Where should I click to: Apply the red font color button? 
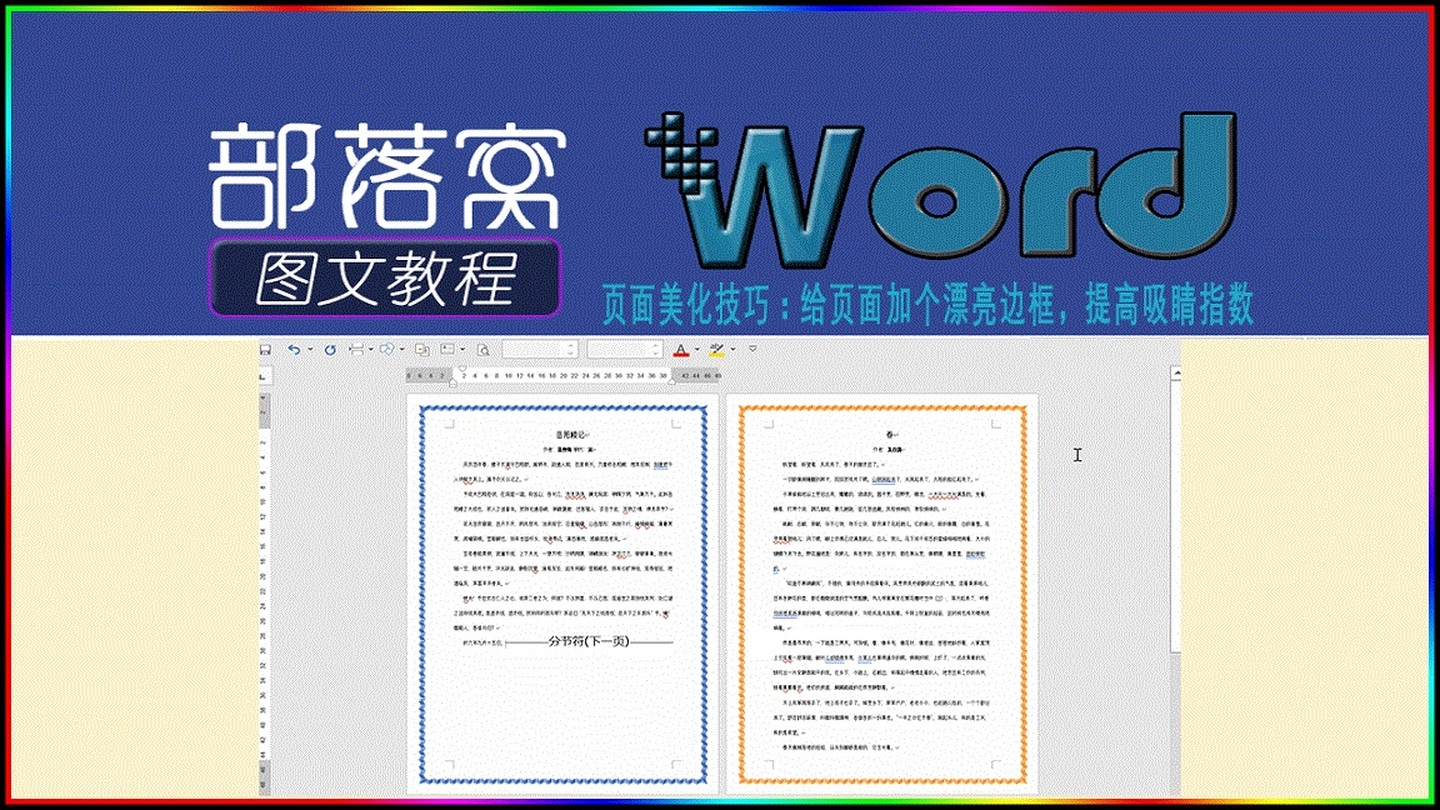[681, 350]
